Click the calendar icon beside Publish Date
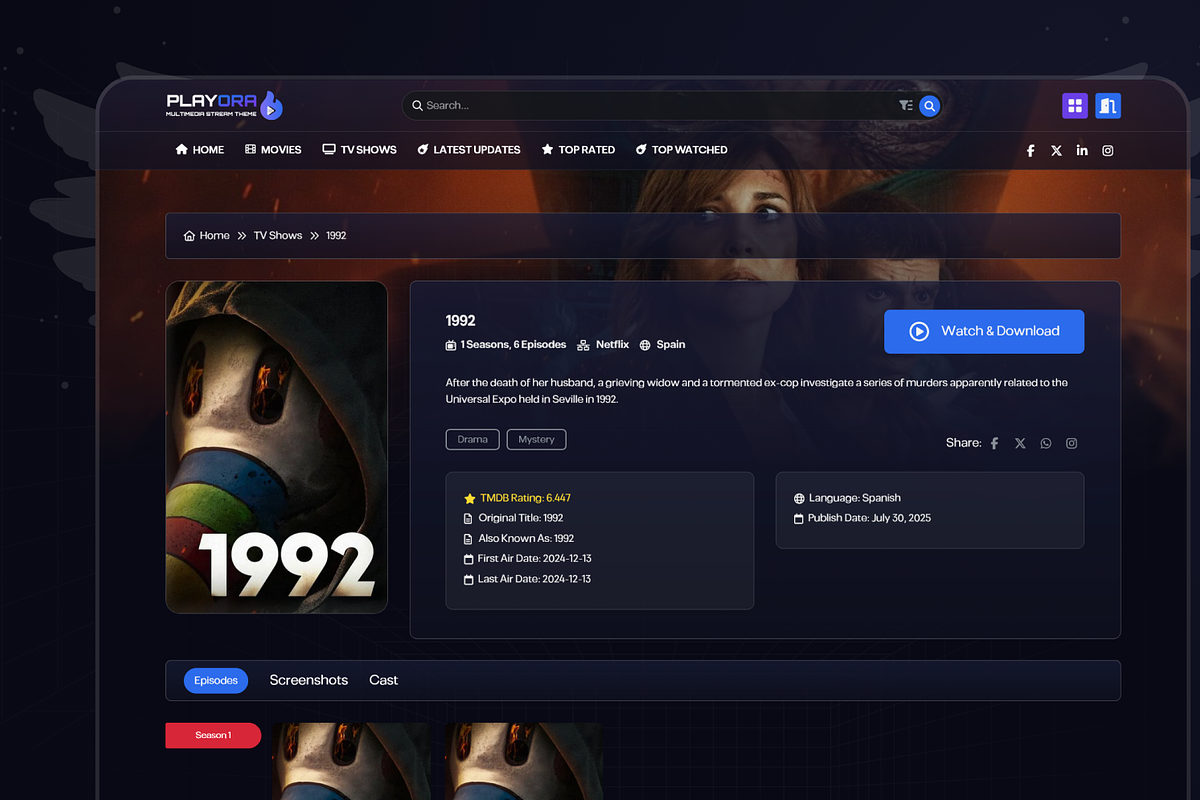1200x800 pixels. click(799, 519)
